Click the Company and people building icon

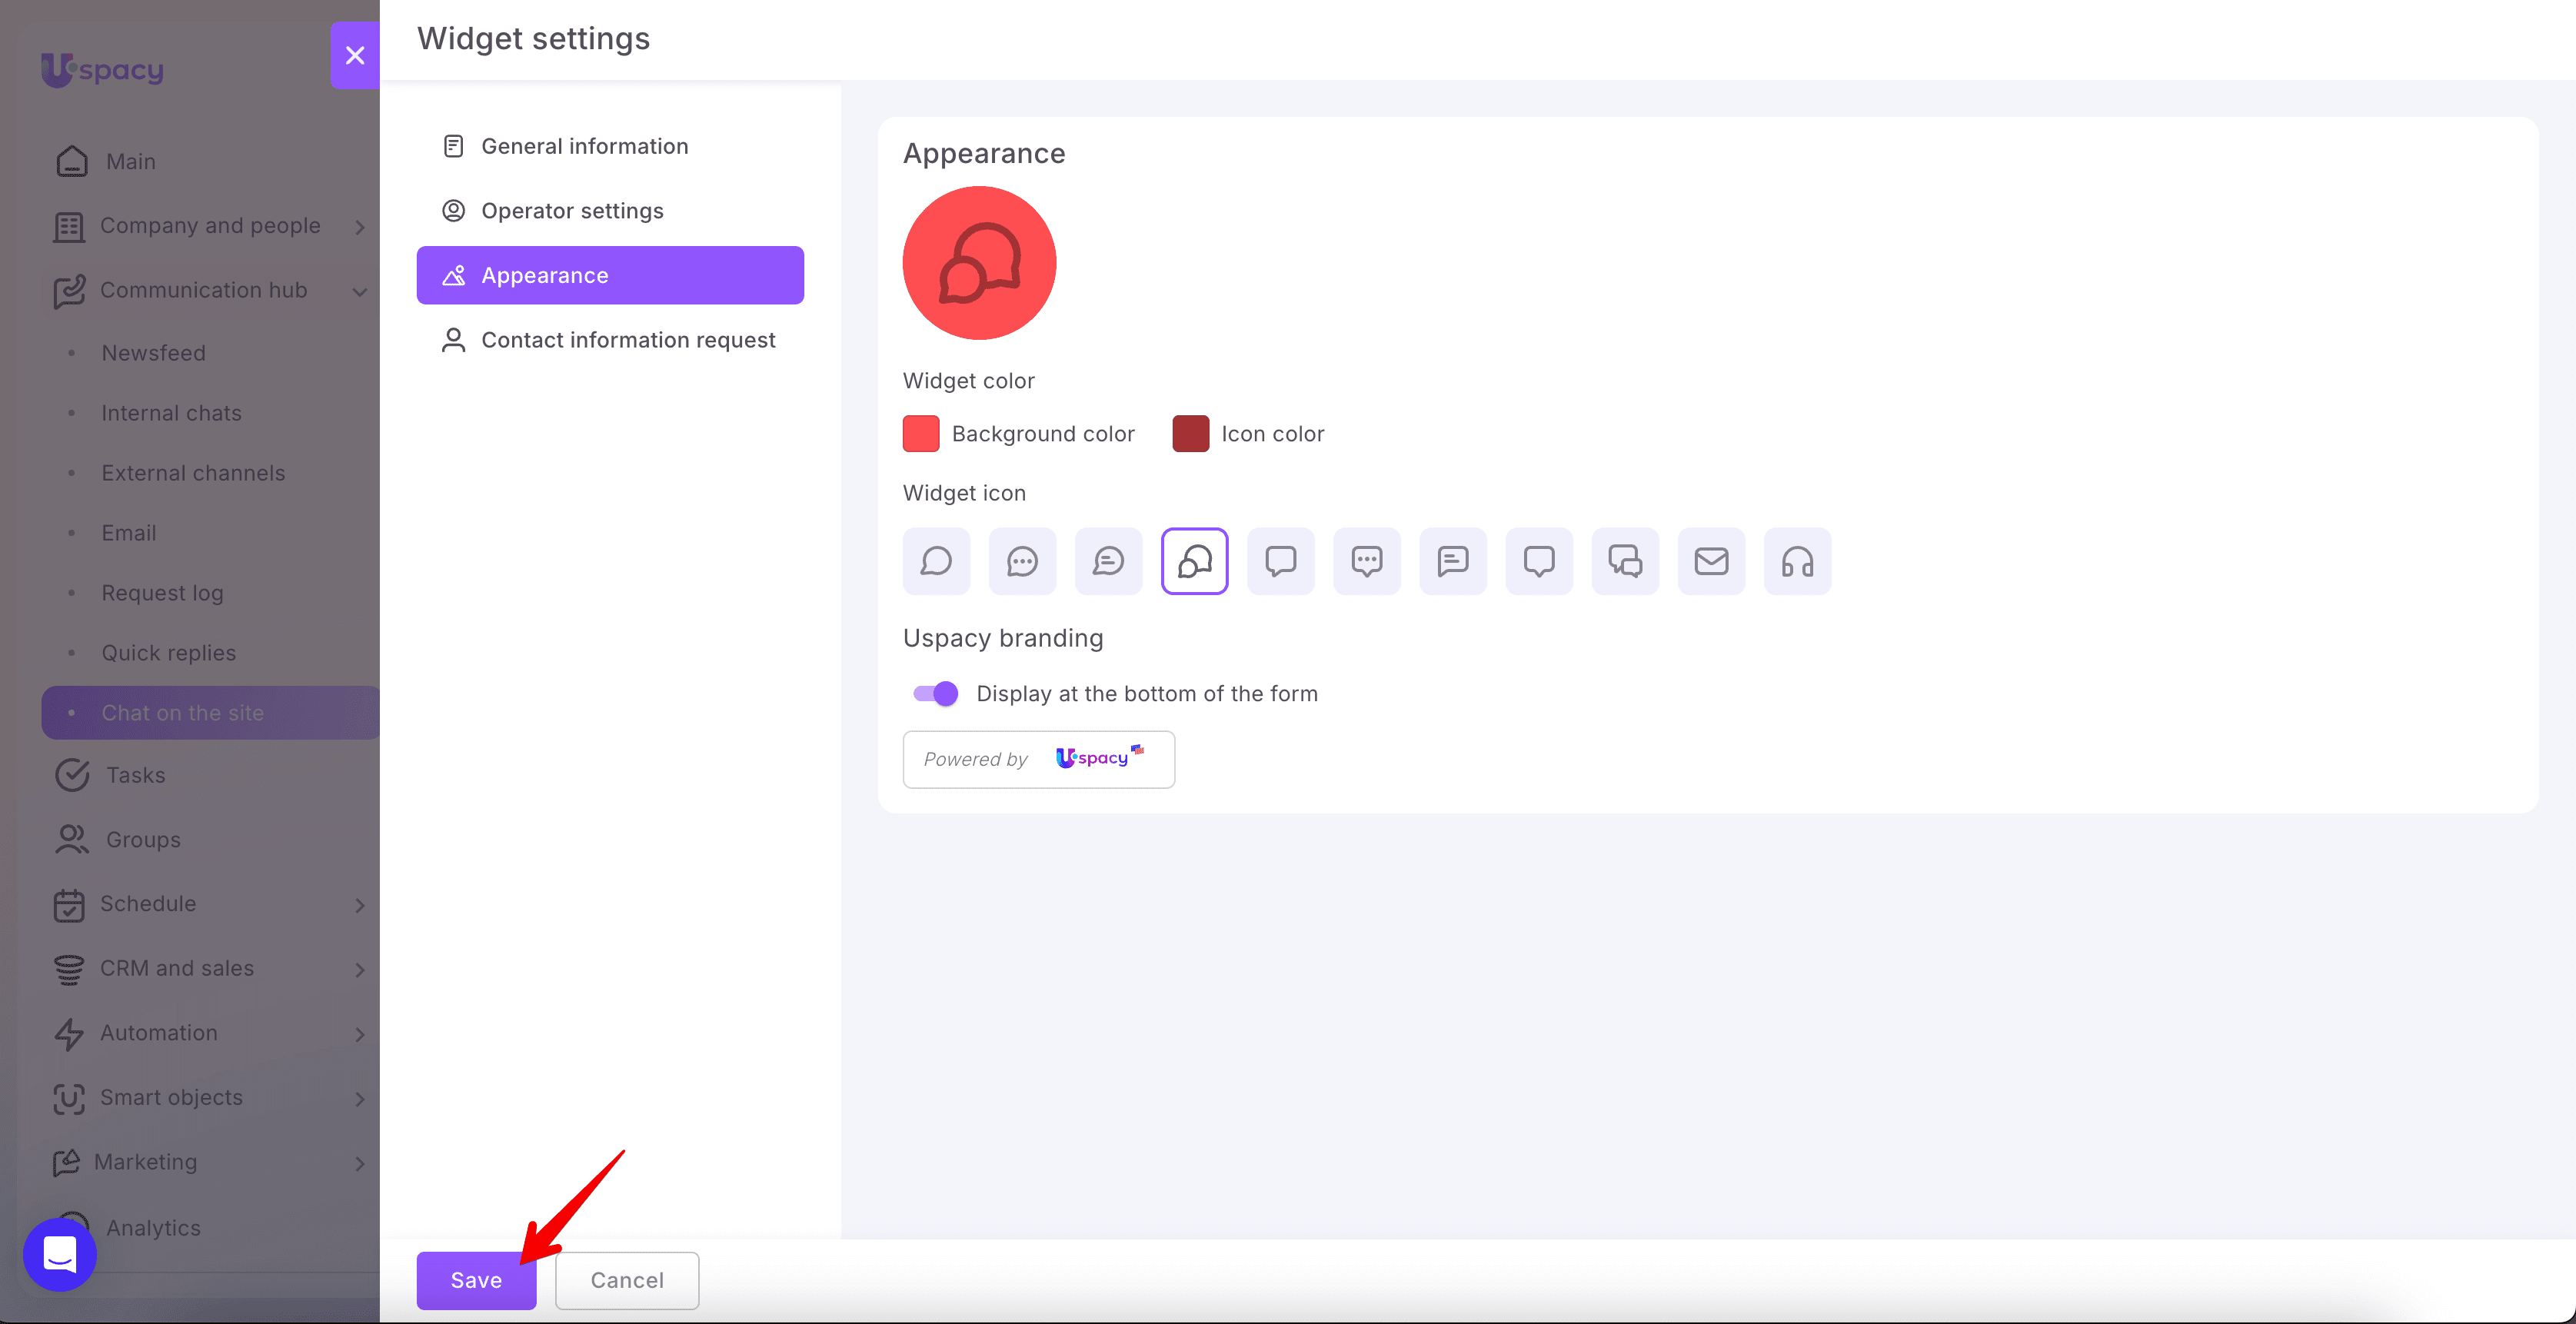coord(69,226)
